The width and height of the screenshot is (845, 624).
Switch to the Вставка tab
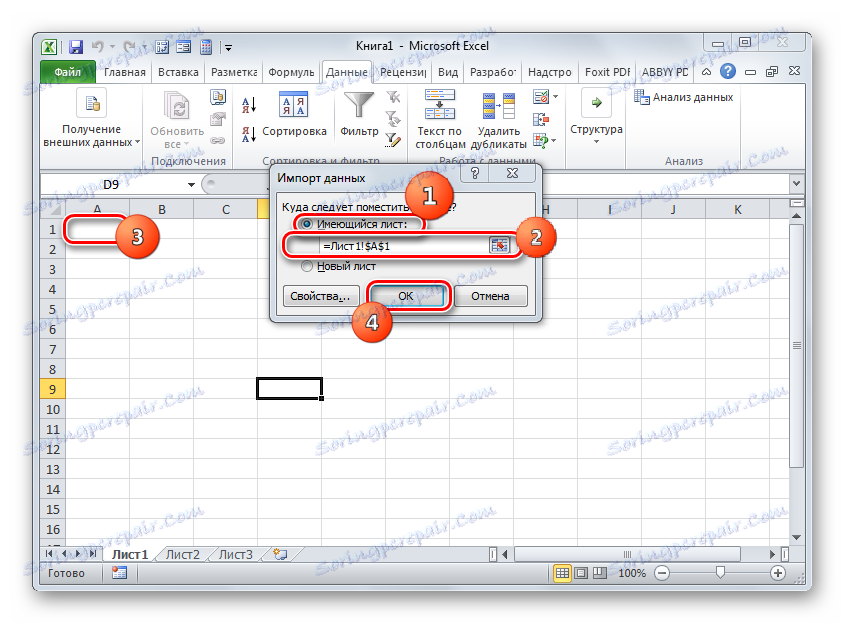(x=178, y=72)
